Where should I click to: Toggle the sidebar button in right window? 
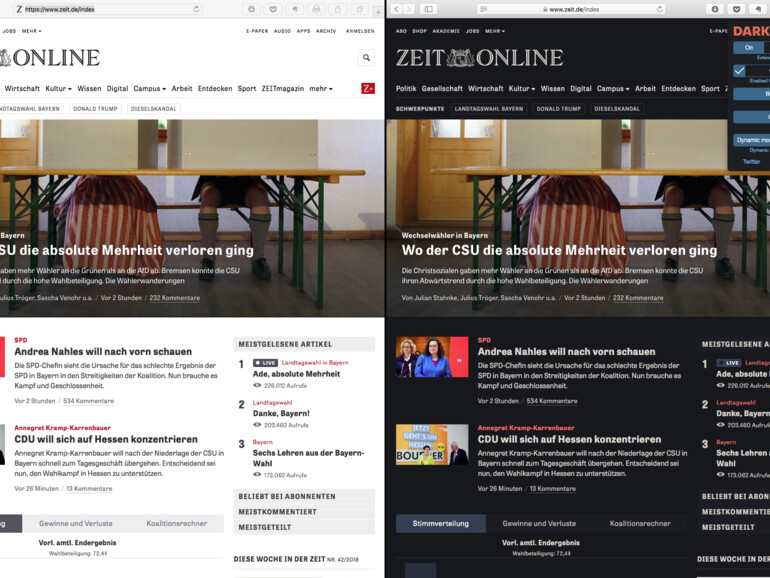tap(429, 9)
